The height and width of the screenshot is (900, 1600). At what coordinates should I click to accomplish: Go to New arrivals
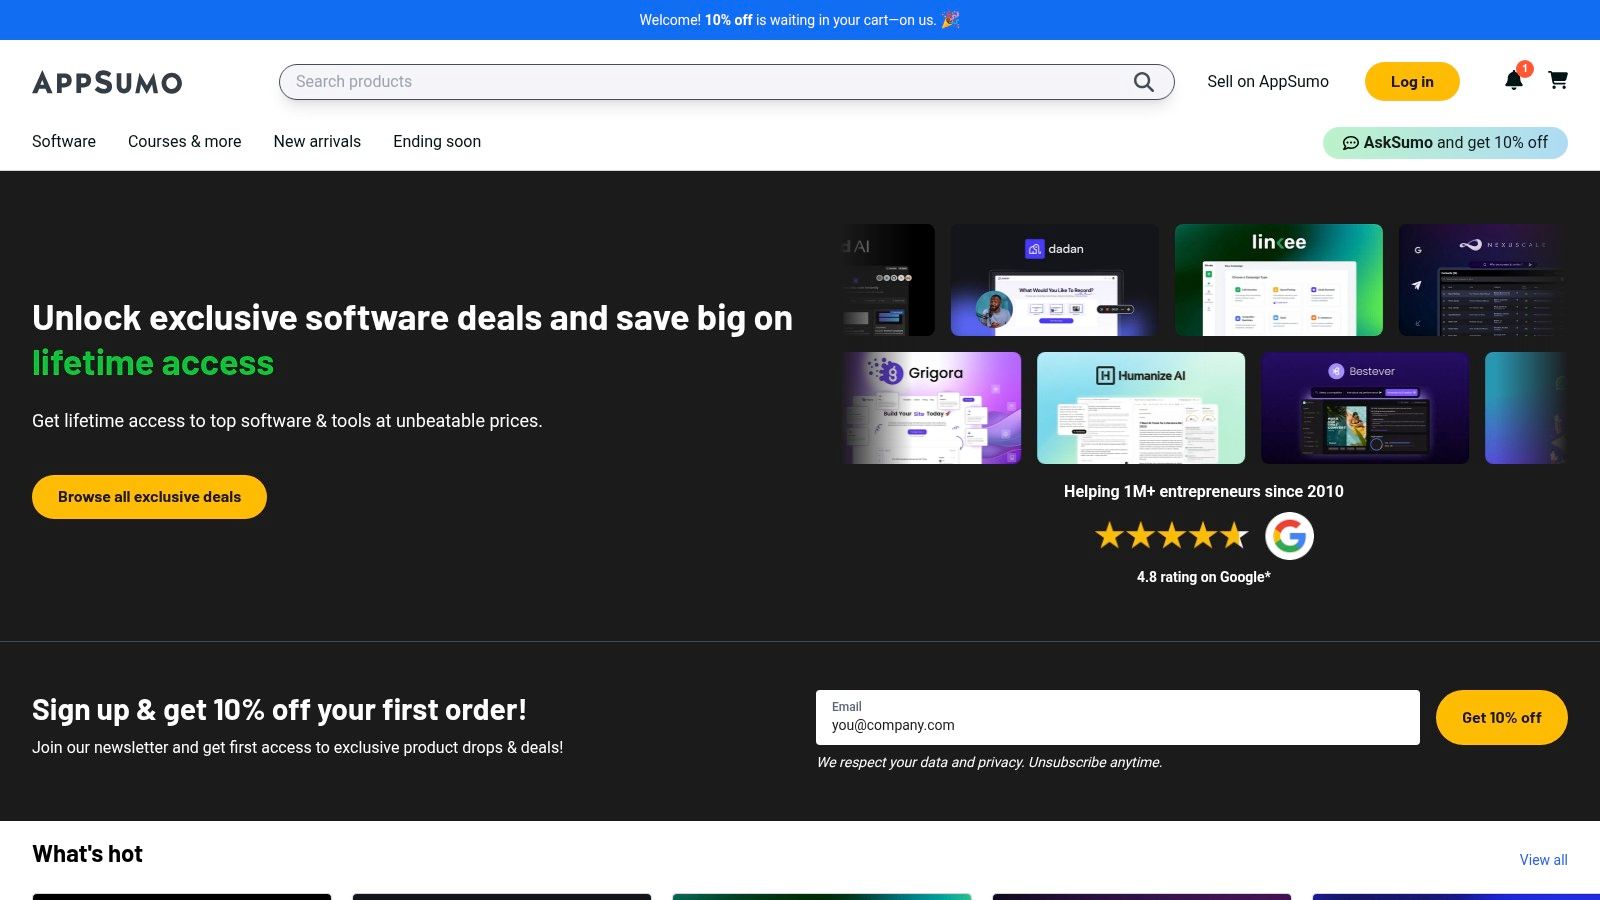pyautogui.click(x=317, y=142)
